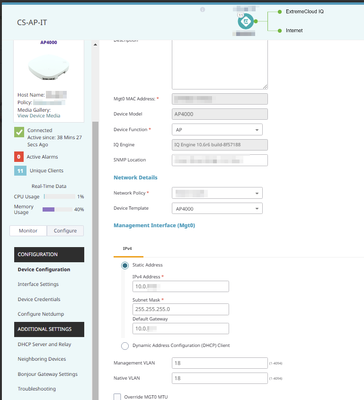The height and width of the screenshot is (400, 364).
Task: Click the Default Gateway input field
Action: pyautogui.click(x=181, y=329)
